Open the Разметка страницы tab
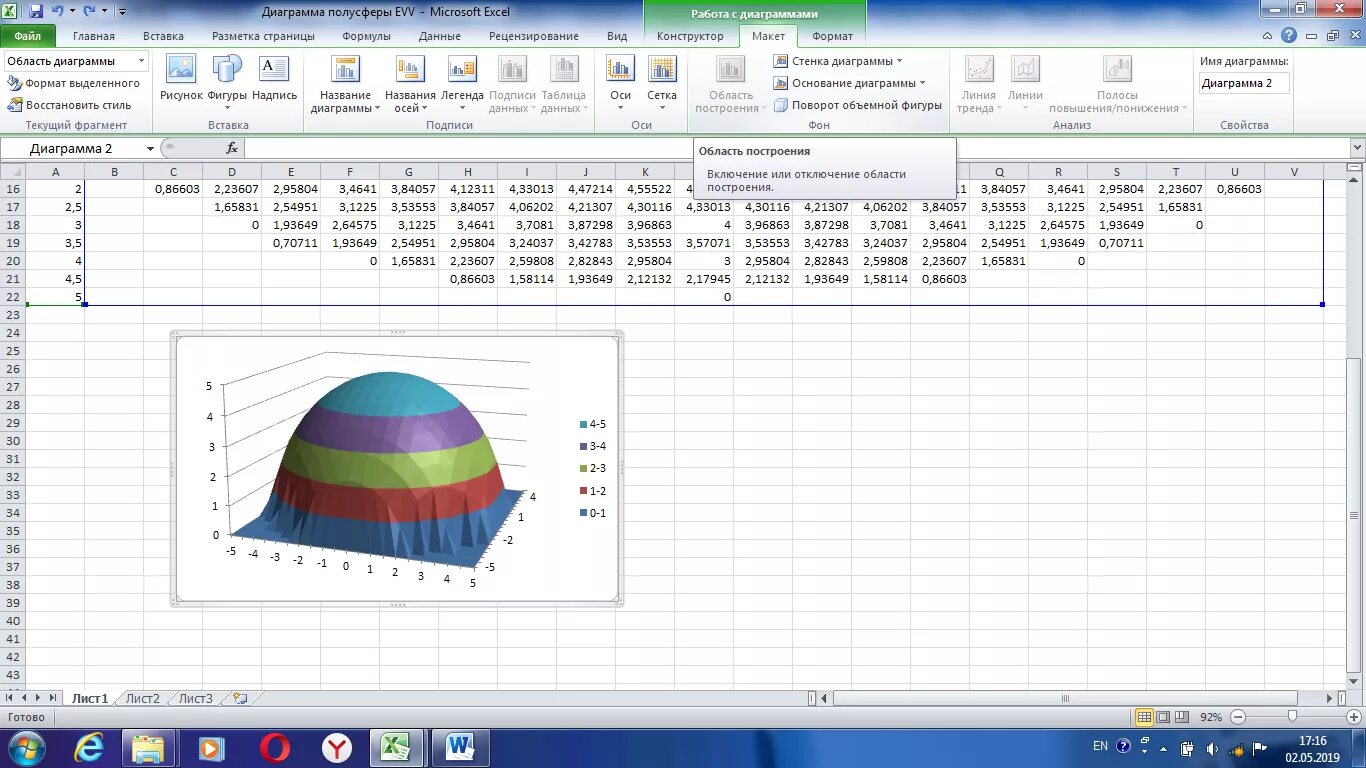The width and height of the screenshot is (1366, 768). (263, 36)
